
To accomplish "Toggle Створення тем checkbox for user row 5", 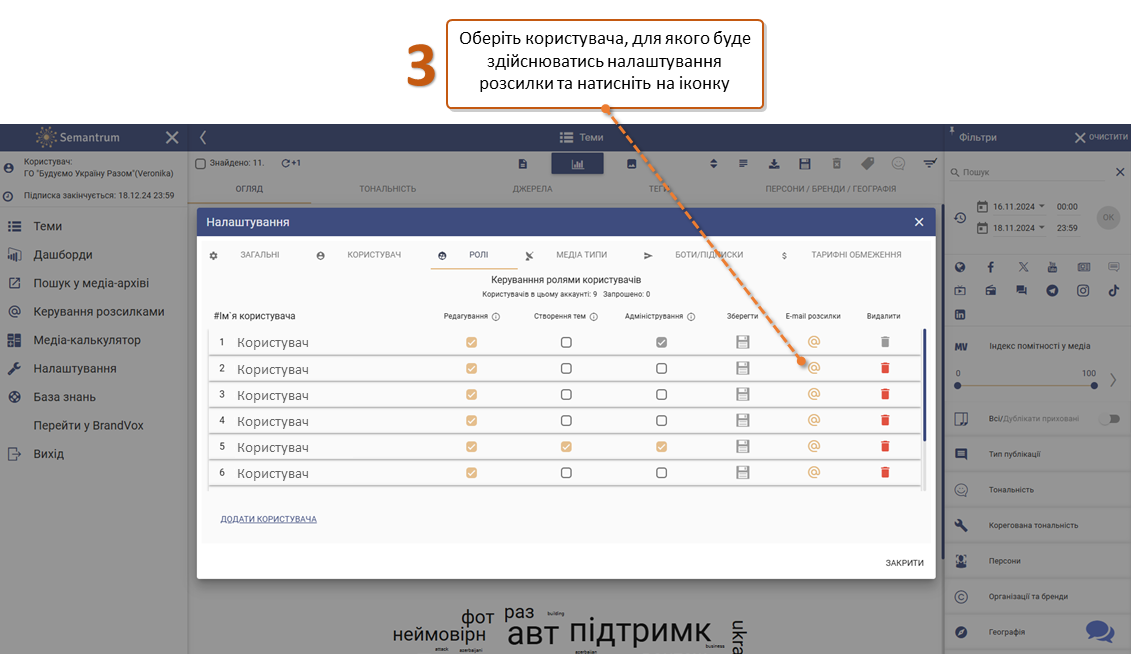I will click(566, 447).
